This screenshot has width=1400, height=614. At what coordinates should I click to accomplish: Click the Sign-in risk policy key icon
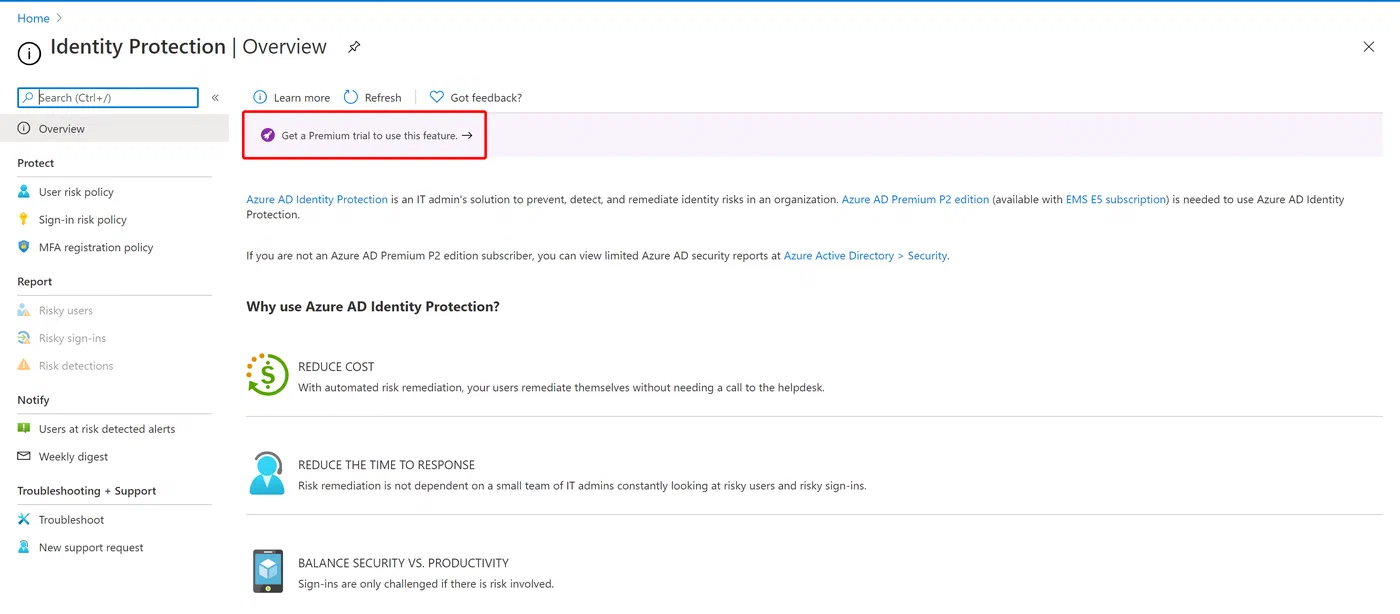pos(24,219)
